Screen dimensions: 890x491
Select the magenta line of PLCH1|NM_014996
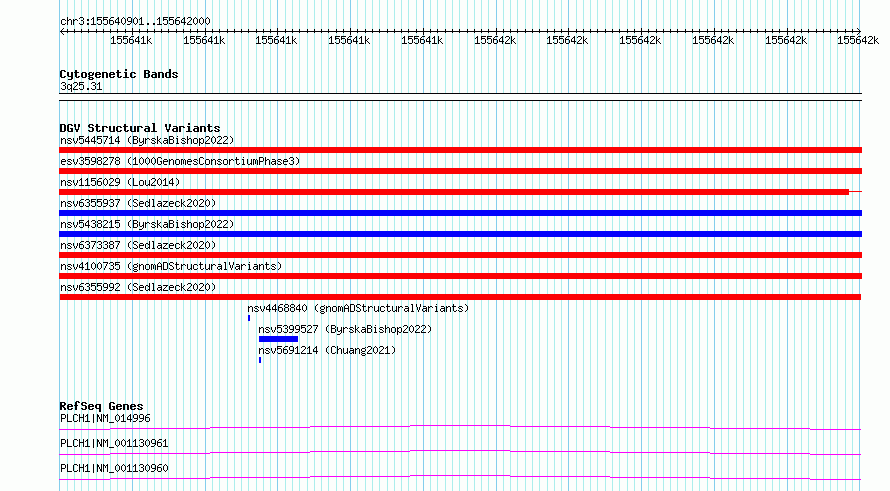[x=460, y=427]
